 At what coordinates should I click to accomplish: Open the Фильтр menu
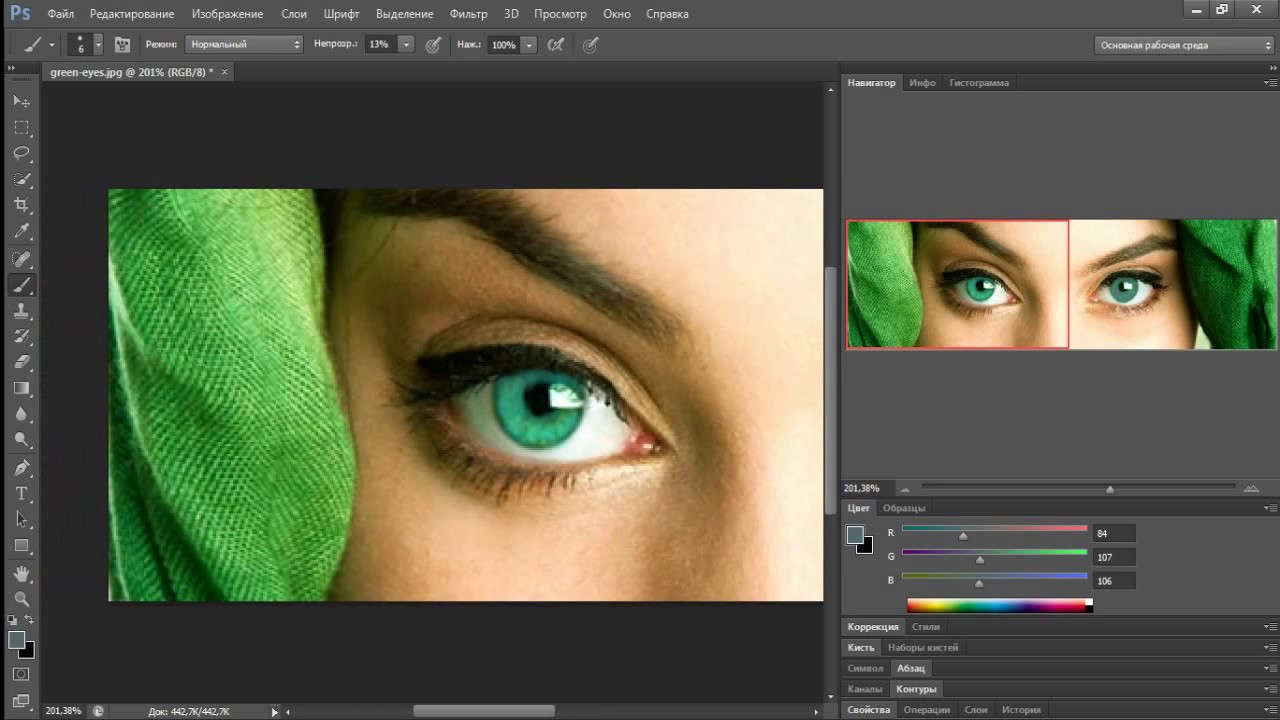tap(468, 14)
